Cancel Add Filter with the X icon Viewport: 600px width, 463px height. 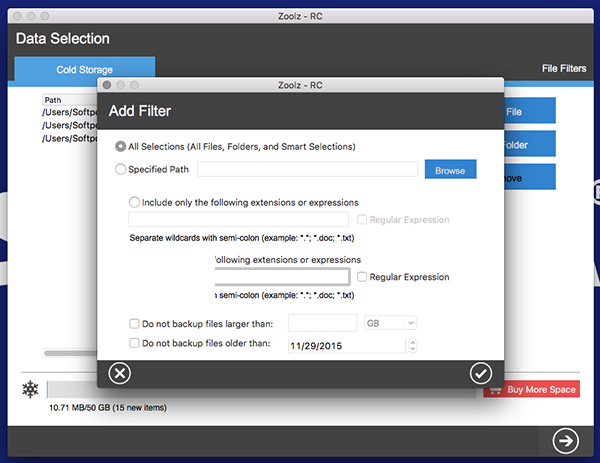point(119,373)
